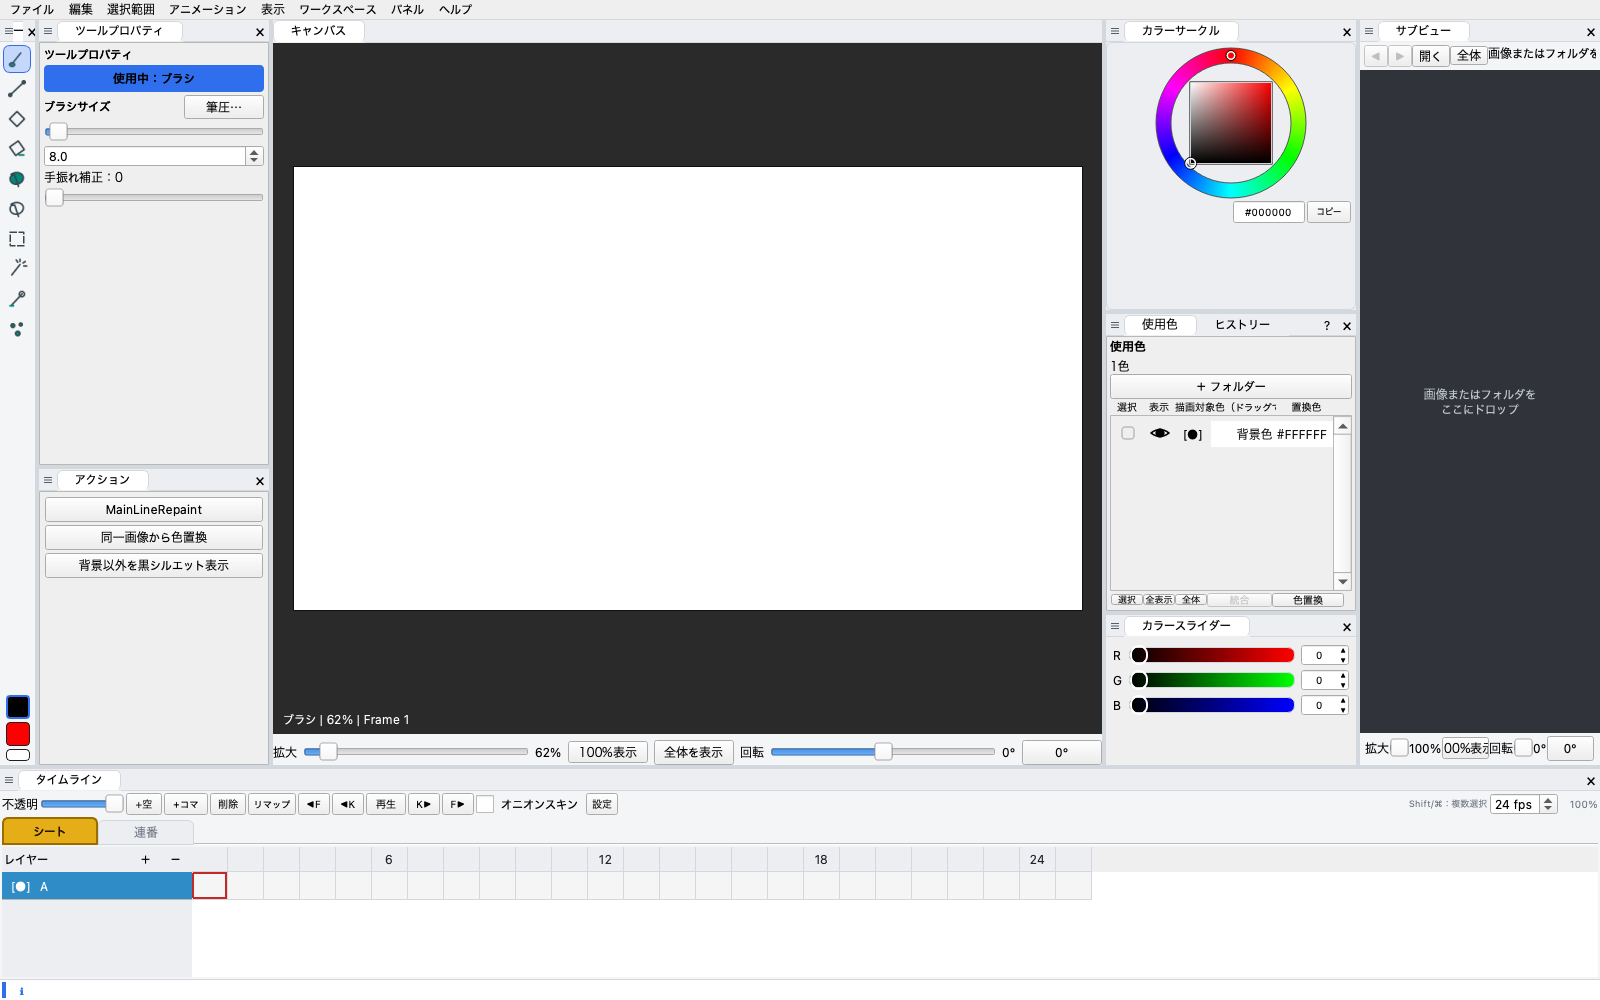1600x1000 pixels.
Task: Click the 背景以外を黒シルエット表示 button
Action: click(x=154, y=566)
